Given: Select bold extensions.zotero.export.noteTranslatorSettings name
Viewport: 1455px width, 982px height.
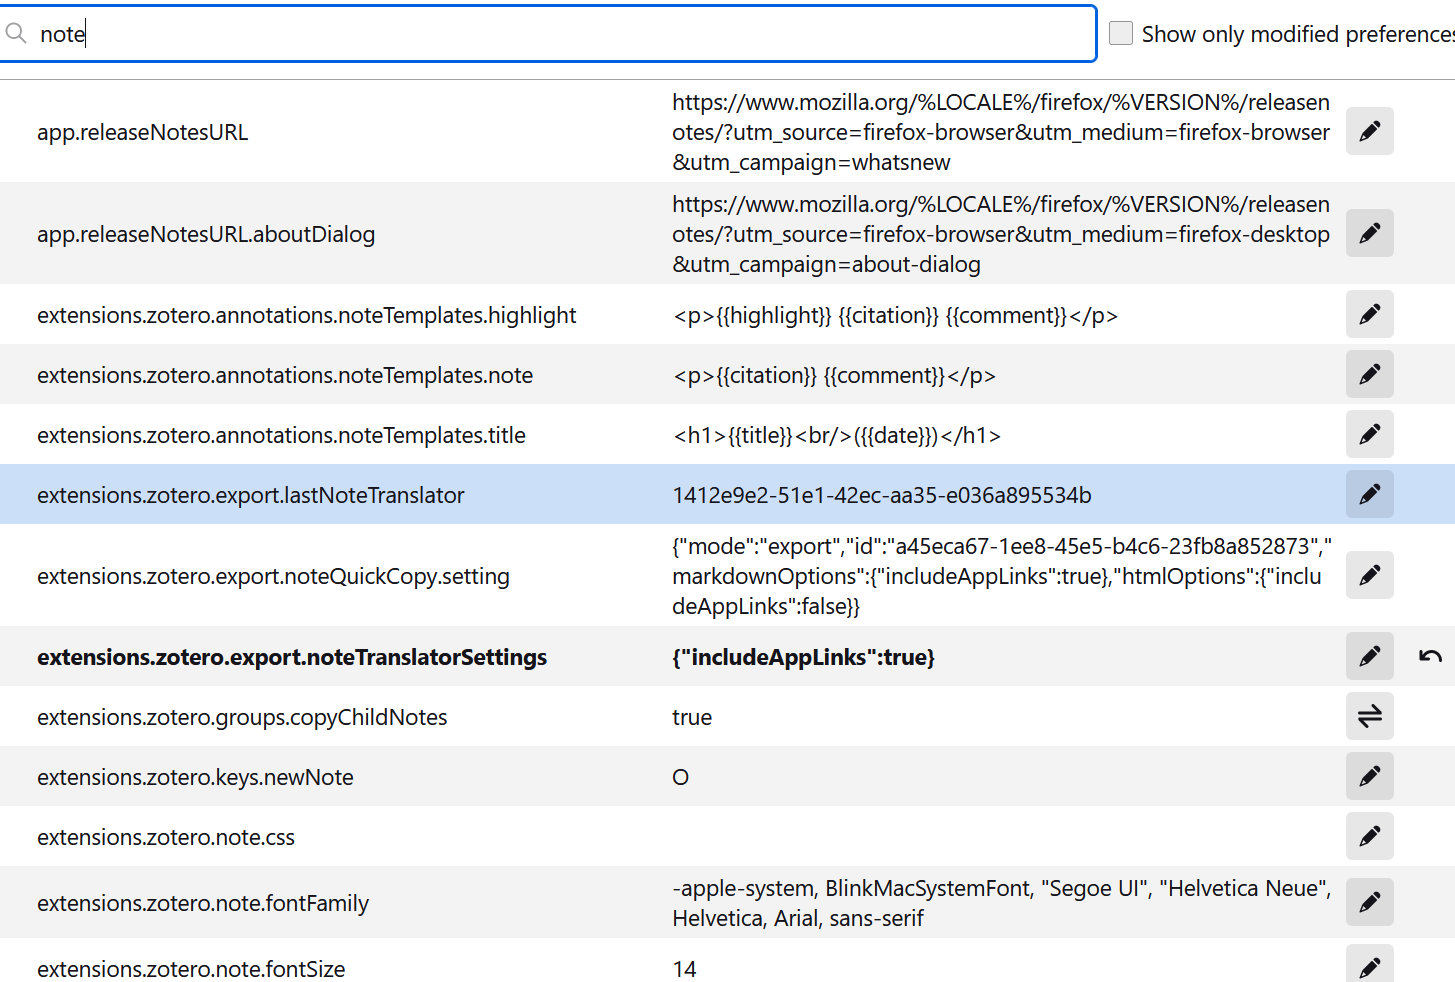Looking at the screenshot, I should 292,657.
